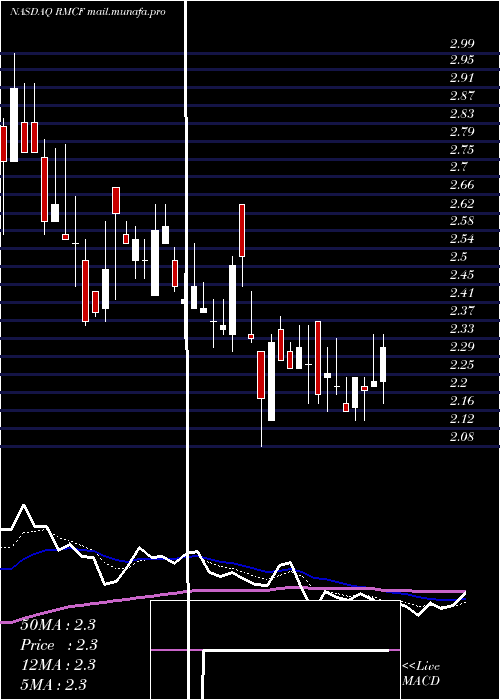This screenshot has height=700, width=500.
Task: Select the tall white candle under the 2.95 high
Action: click(14, 125)
